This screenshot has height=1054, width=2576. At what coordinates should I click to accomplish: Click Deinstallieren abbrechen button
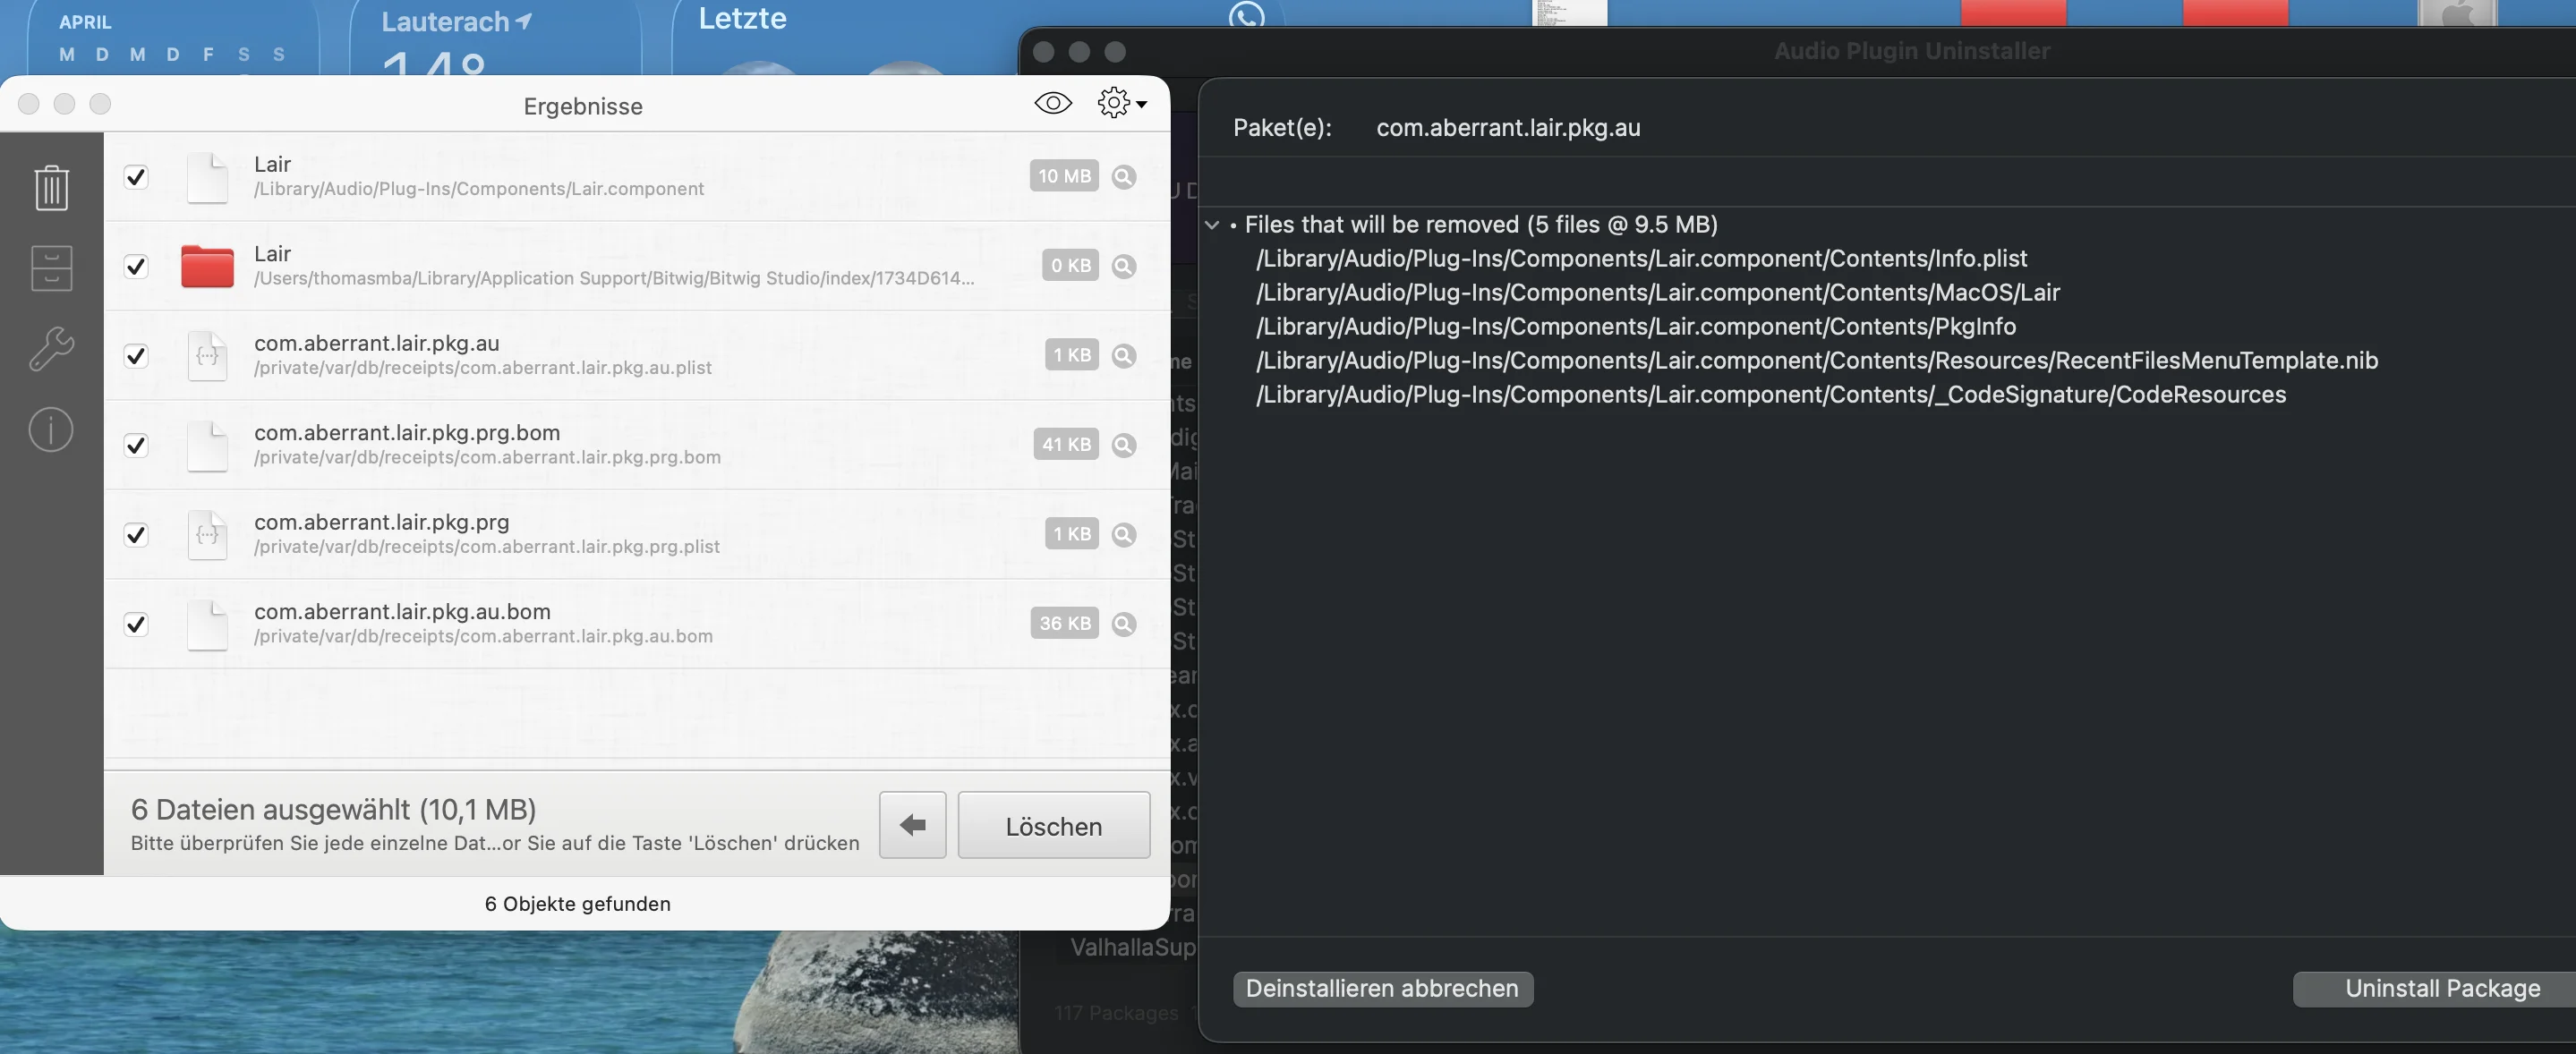[1382, 988]
